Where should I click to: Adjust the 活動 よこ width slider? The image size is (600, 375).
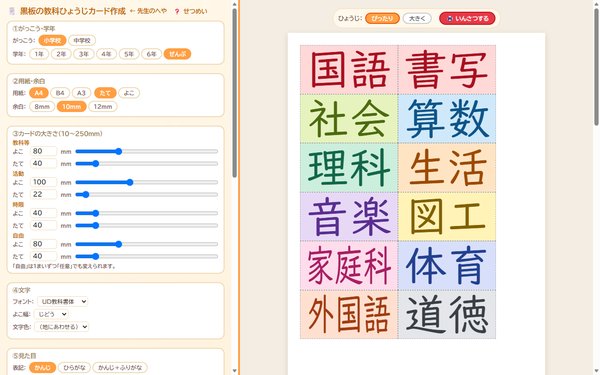[x=147, y=183]
